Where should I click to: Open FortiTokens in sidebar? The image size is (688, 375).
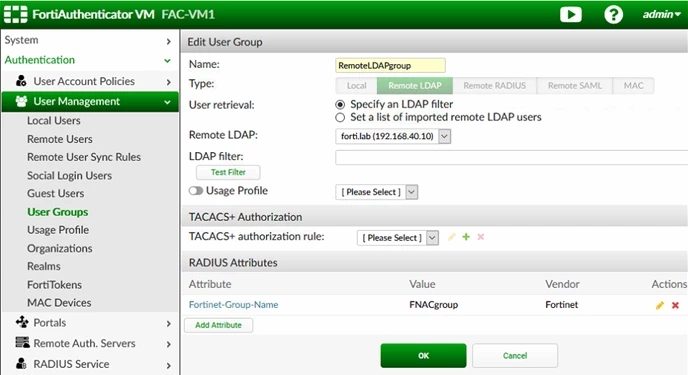[x=54, y=285]
